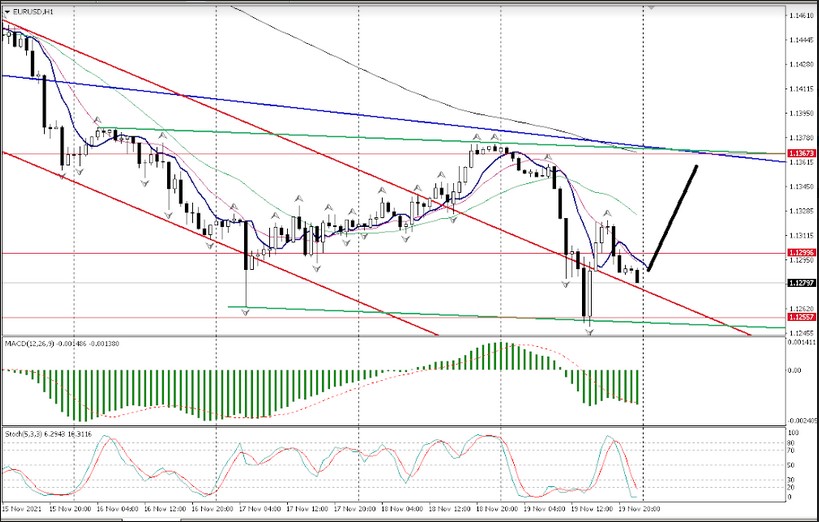
Task: Select the thick black forecast arrow line
Action: click(x=674, y=217)
